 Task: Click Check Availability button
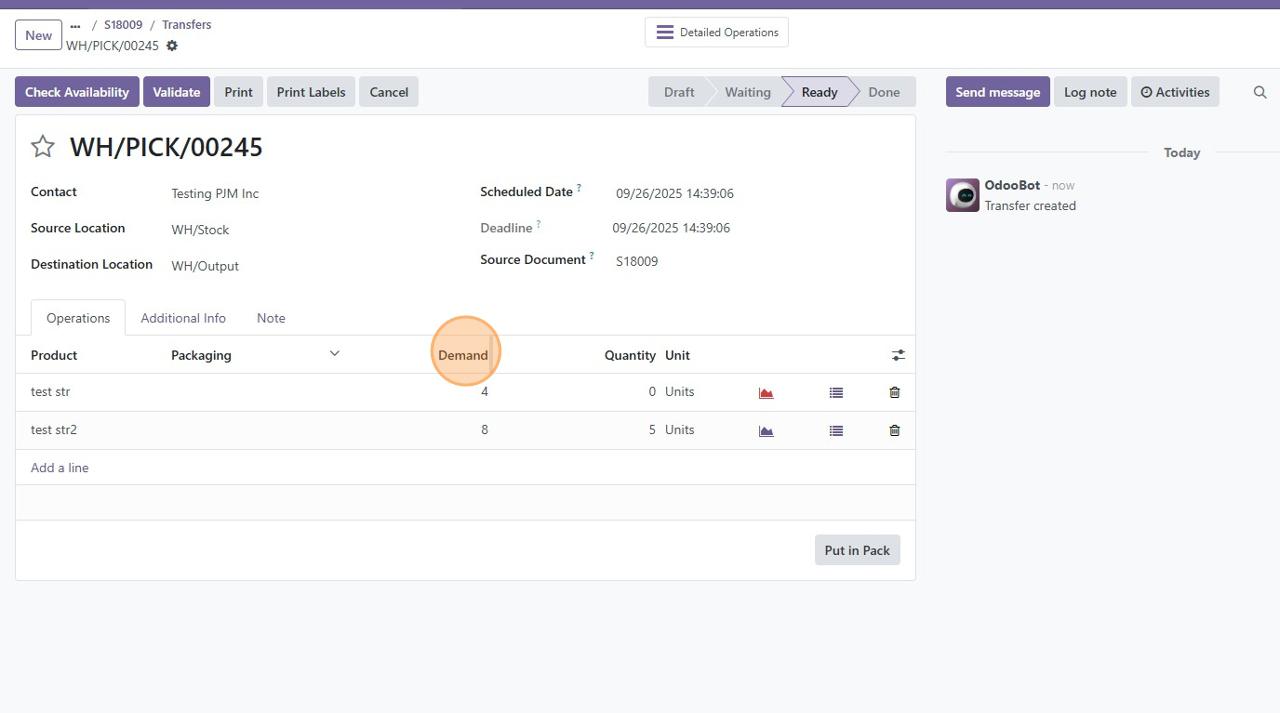pos(77,92)
